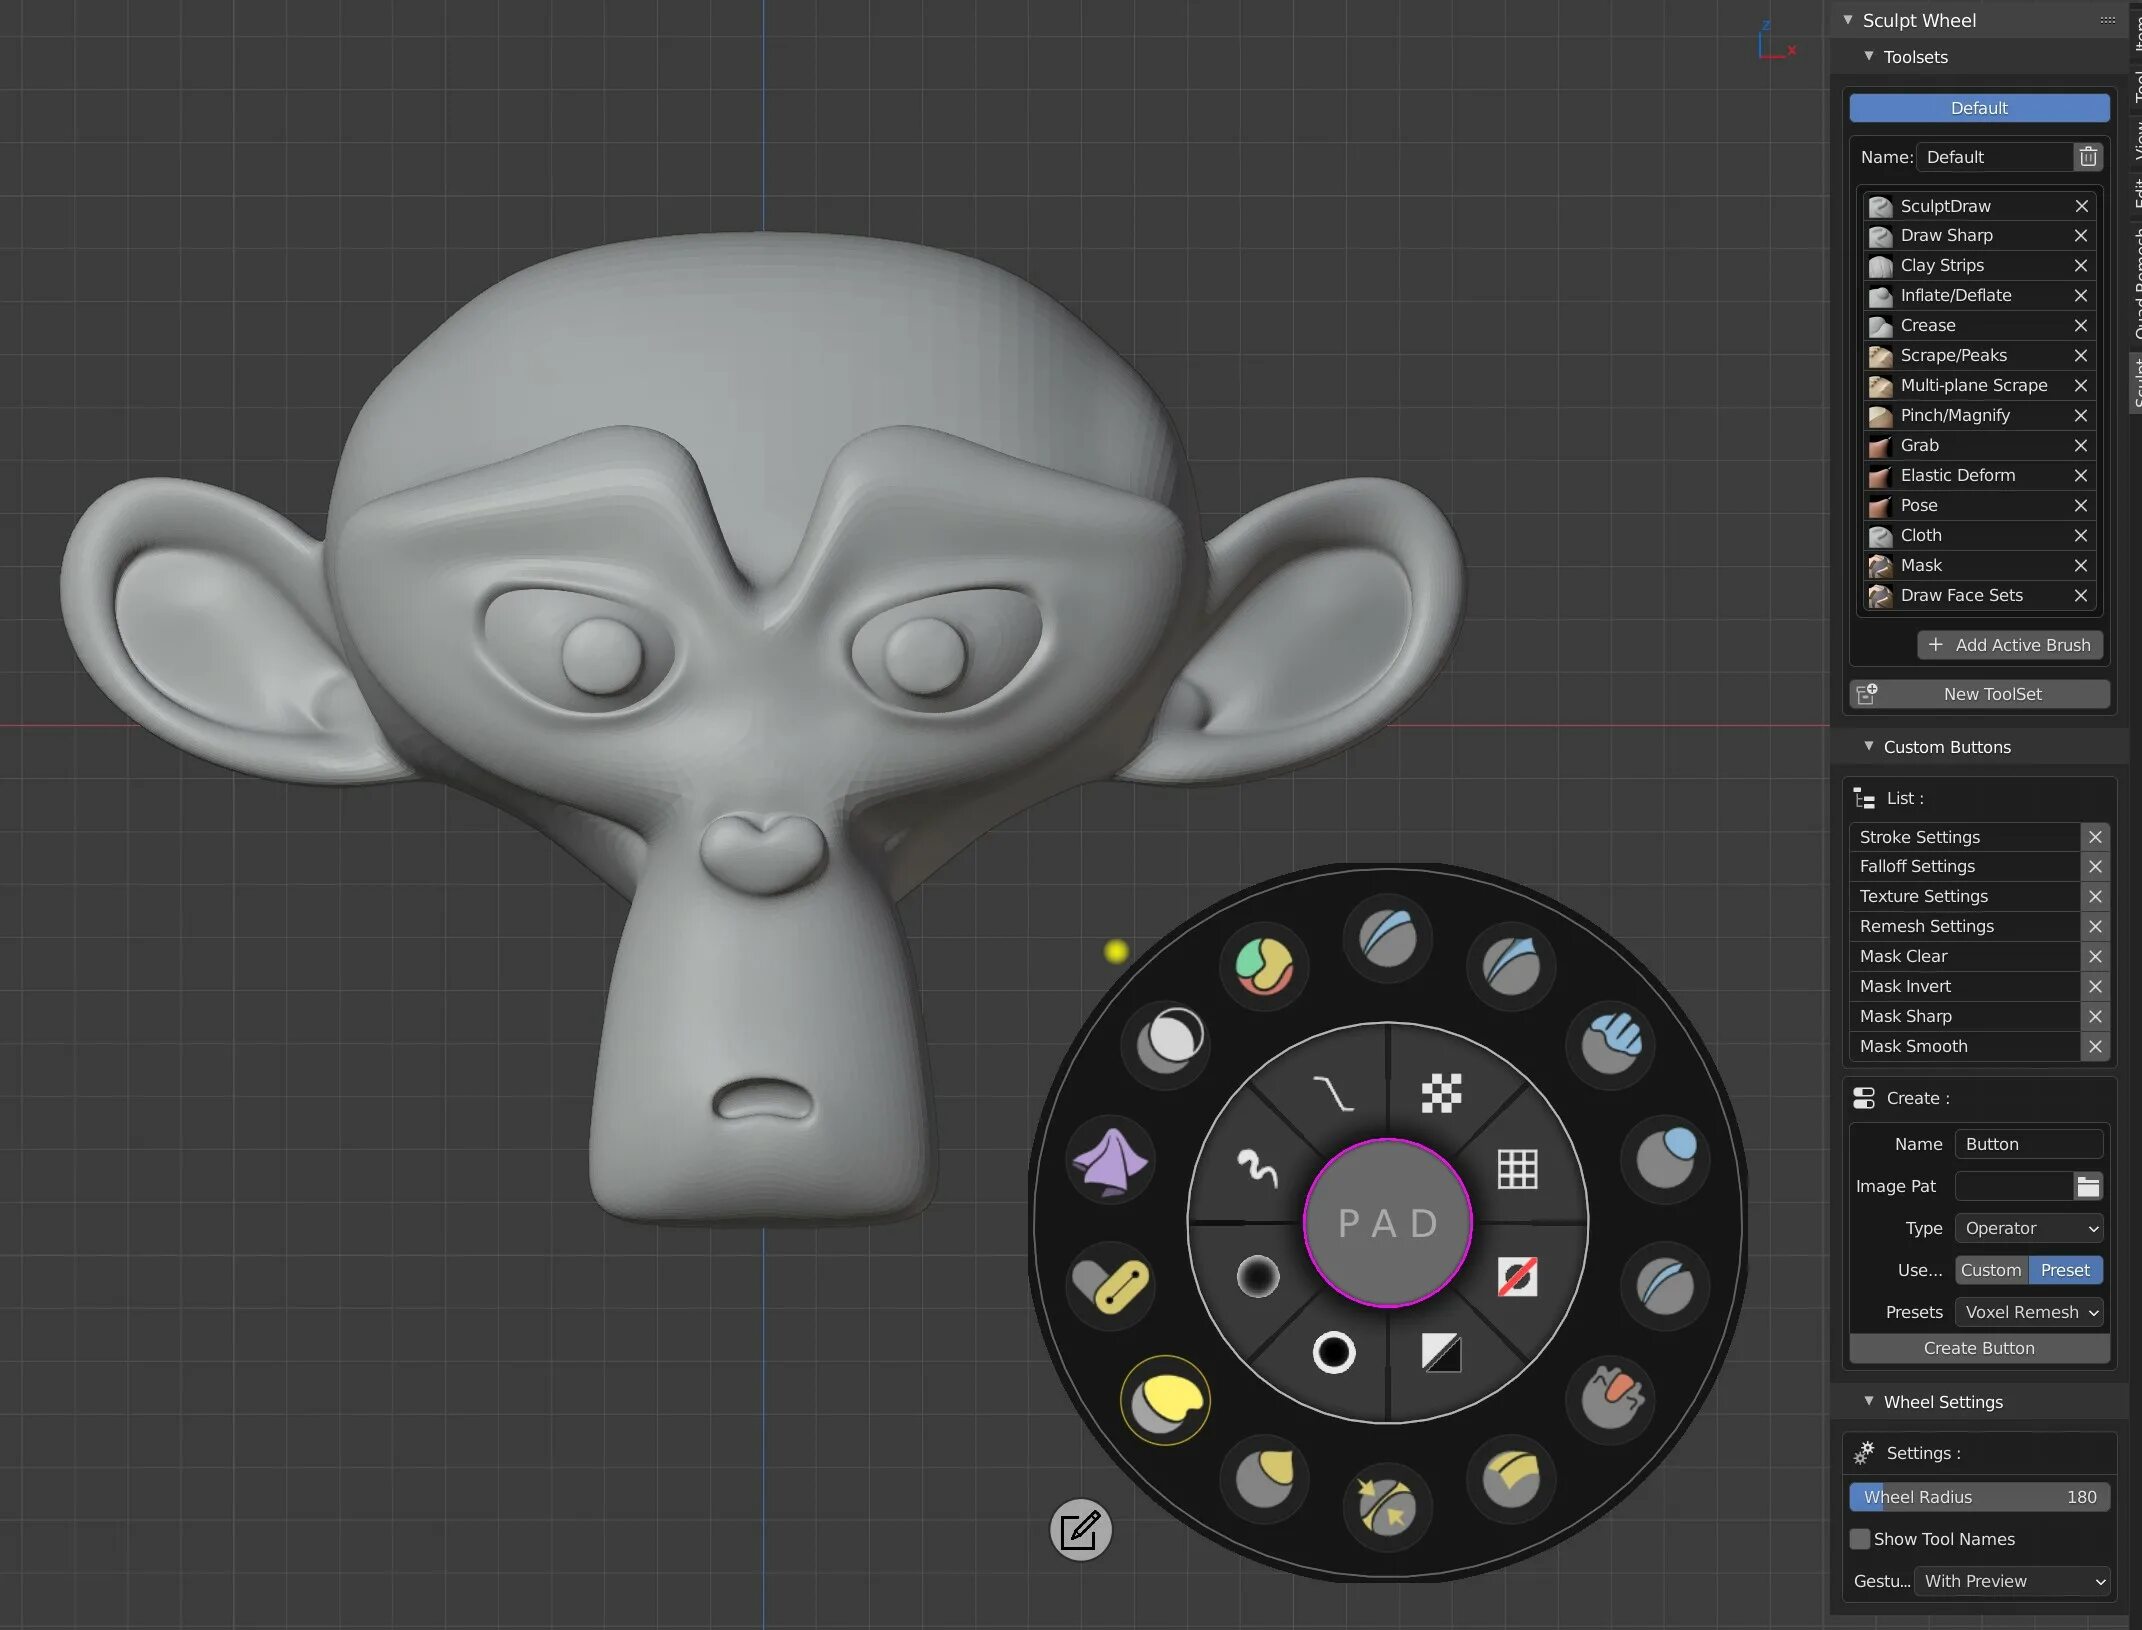Click the wheel edit pencil icon

[x=1080, y=1530]
